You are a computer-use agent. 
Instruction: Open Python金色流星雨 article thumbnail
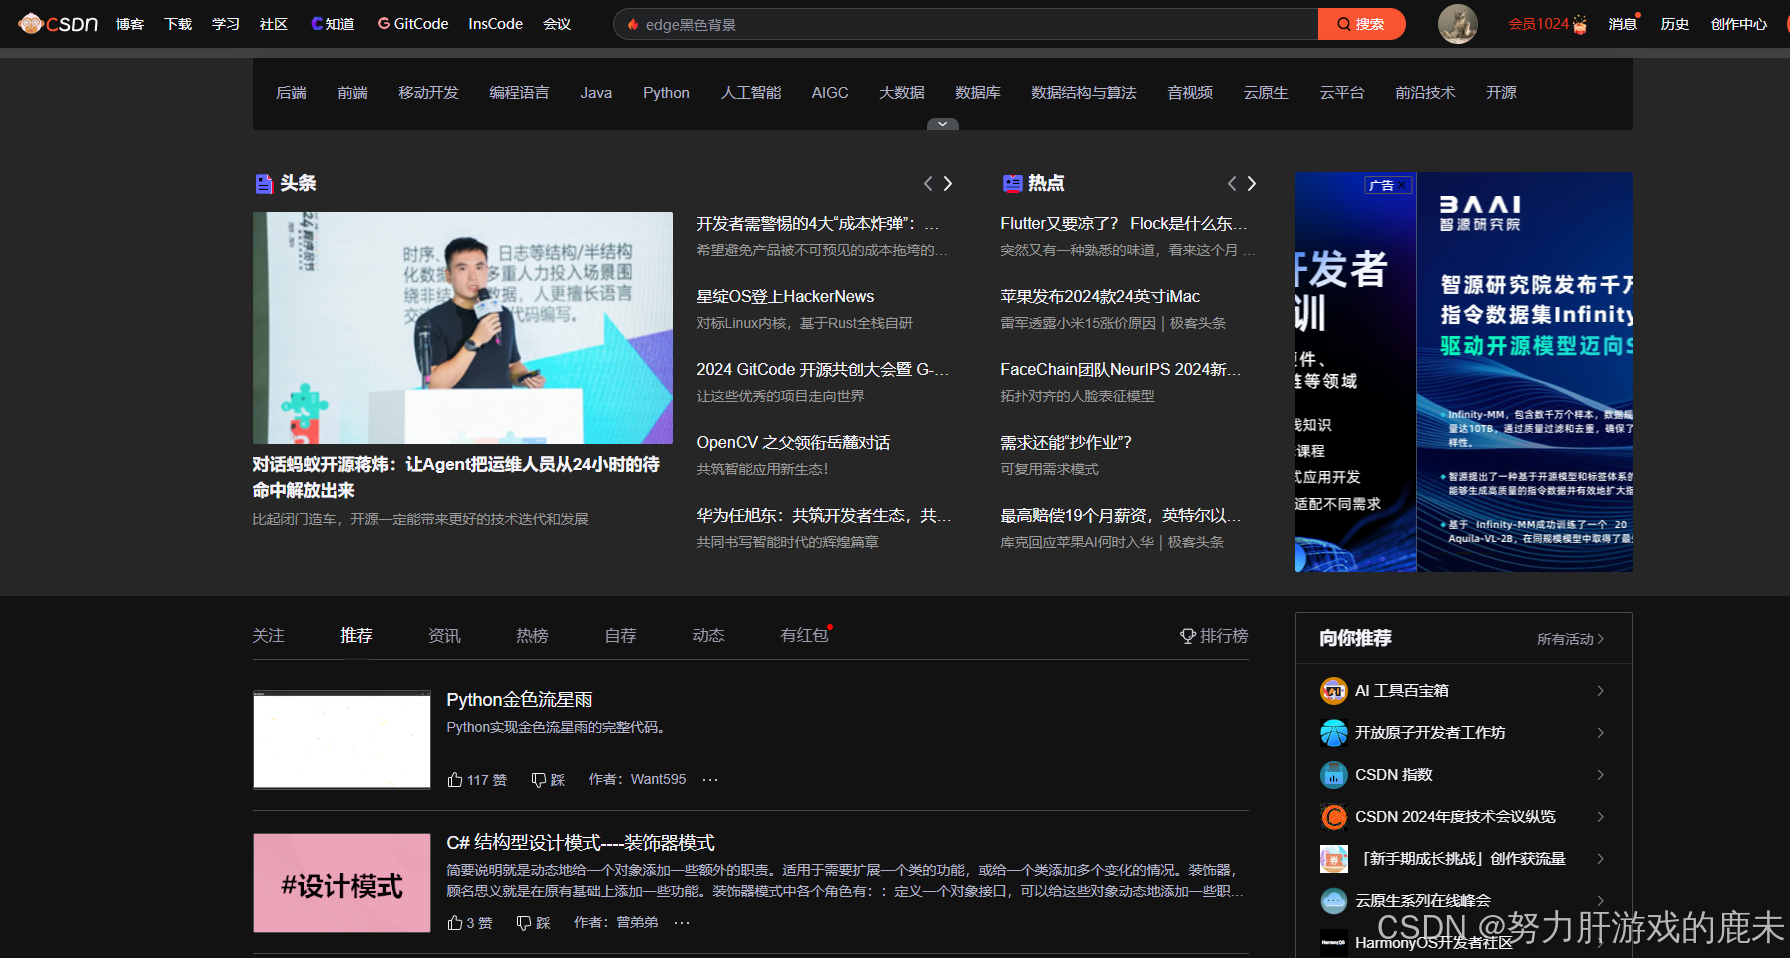(342, 740)
